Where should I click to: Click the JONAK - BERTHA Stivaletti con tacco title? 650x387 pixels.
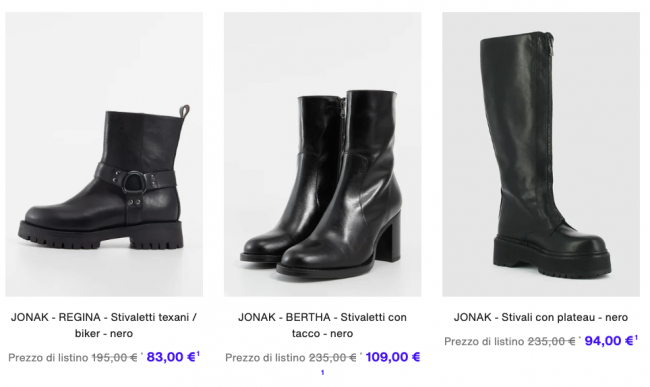323,325
